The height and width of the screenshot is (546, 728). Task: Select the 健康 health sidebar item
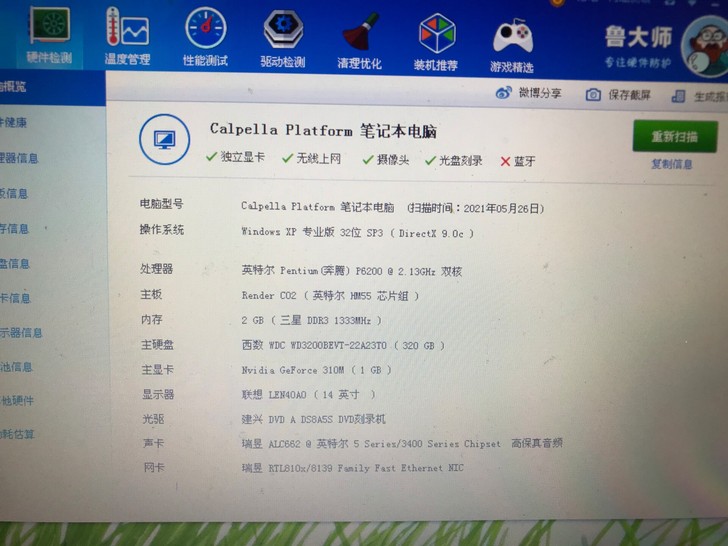coord(13,122)
